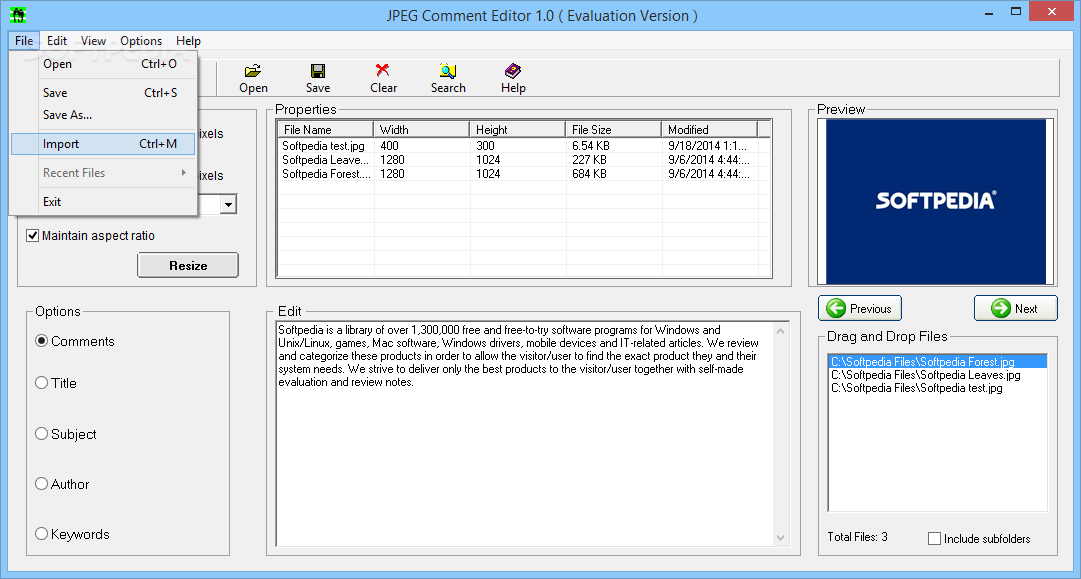Click the Edit box scrollbar down arrow
The image size is (1081, 579).
click(780, 537)
